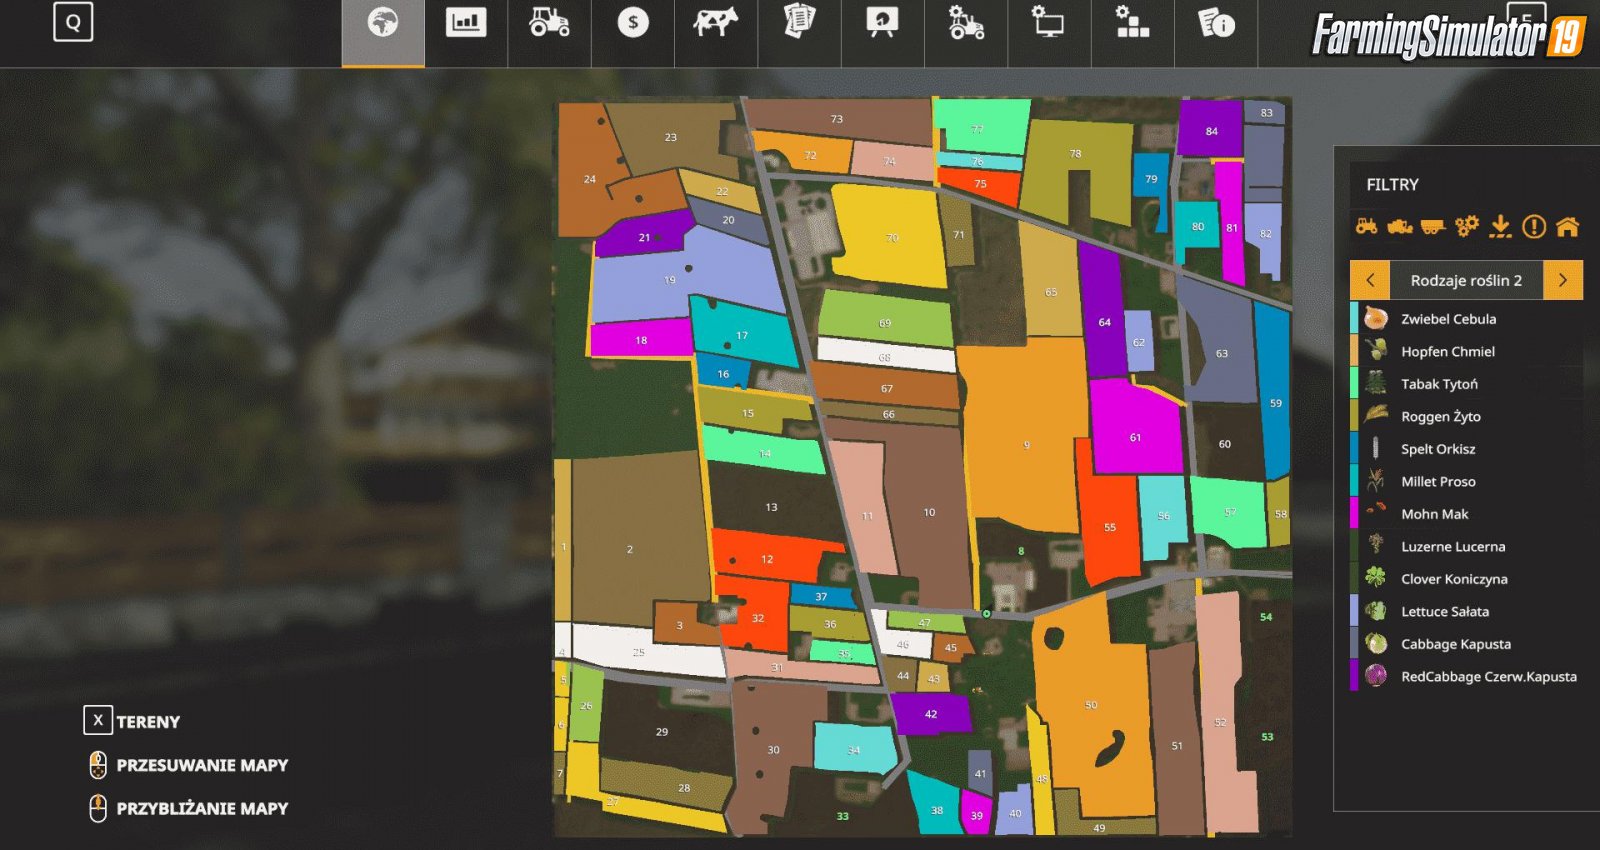Select Cabbage Kapusta crop entry
The height and width of the screenshot is (850, 1600).
coord(1466,644)
